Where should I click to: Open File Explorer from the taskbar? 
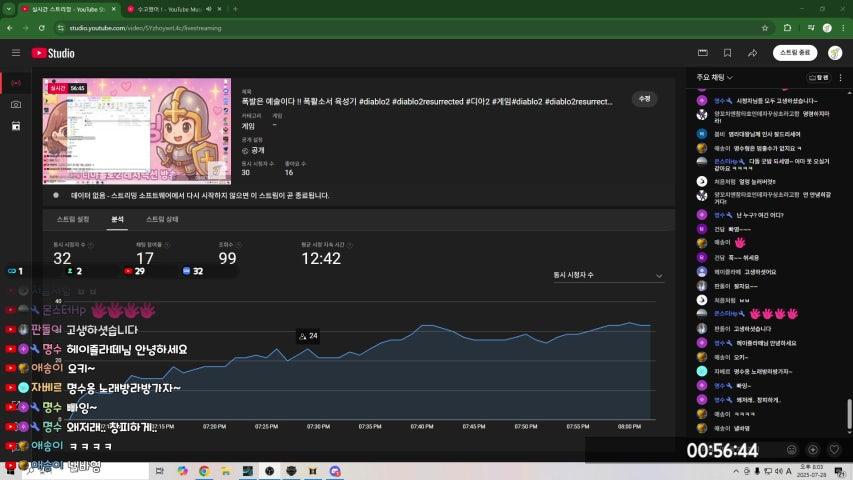click(x=226, y=471)
